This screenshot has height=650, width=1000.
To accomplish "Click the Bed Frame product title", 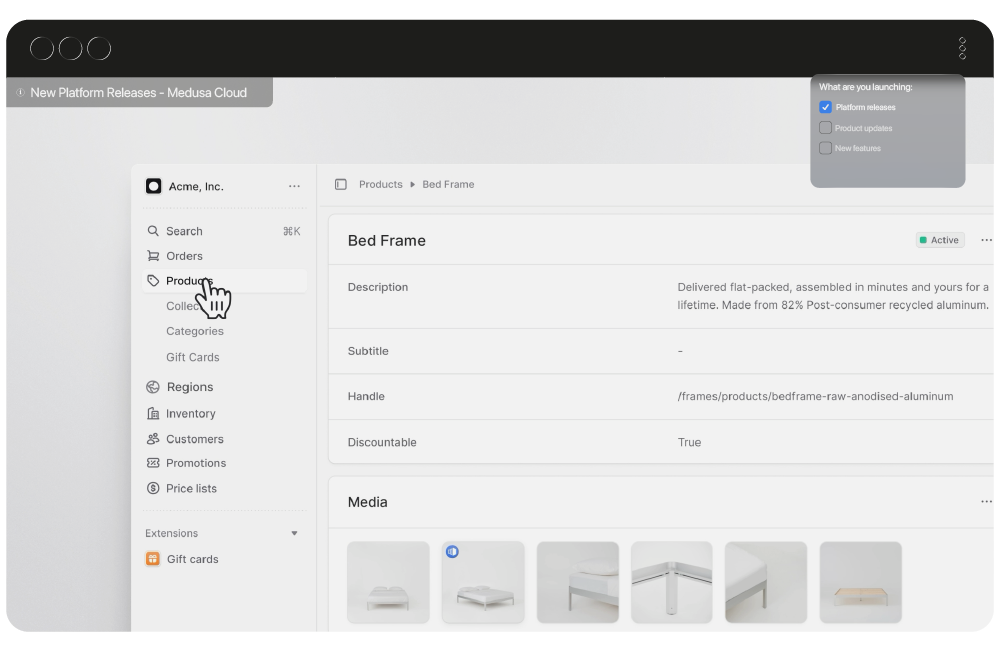I will [386, 241].
